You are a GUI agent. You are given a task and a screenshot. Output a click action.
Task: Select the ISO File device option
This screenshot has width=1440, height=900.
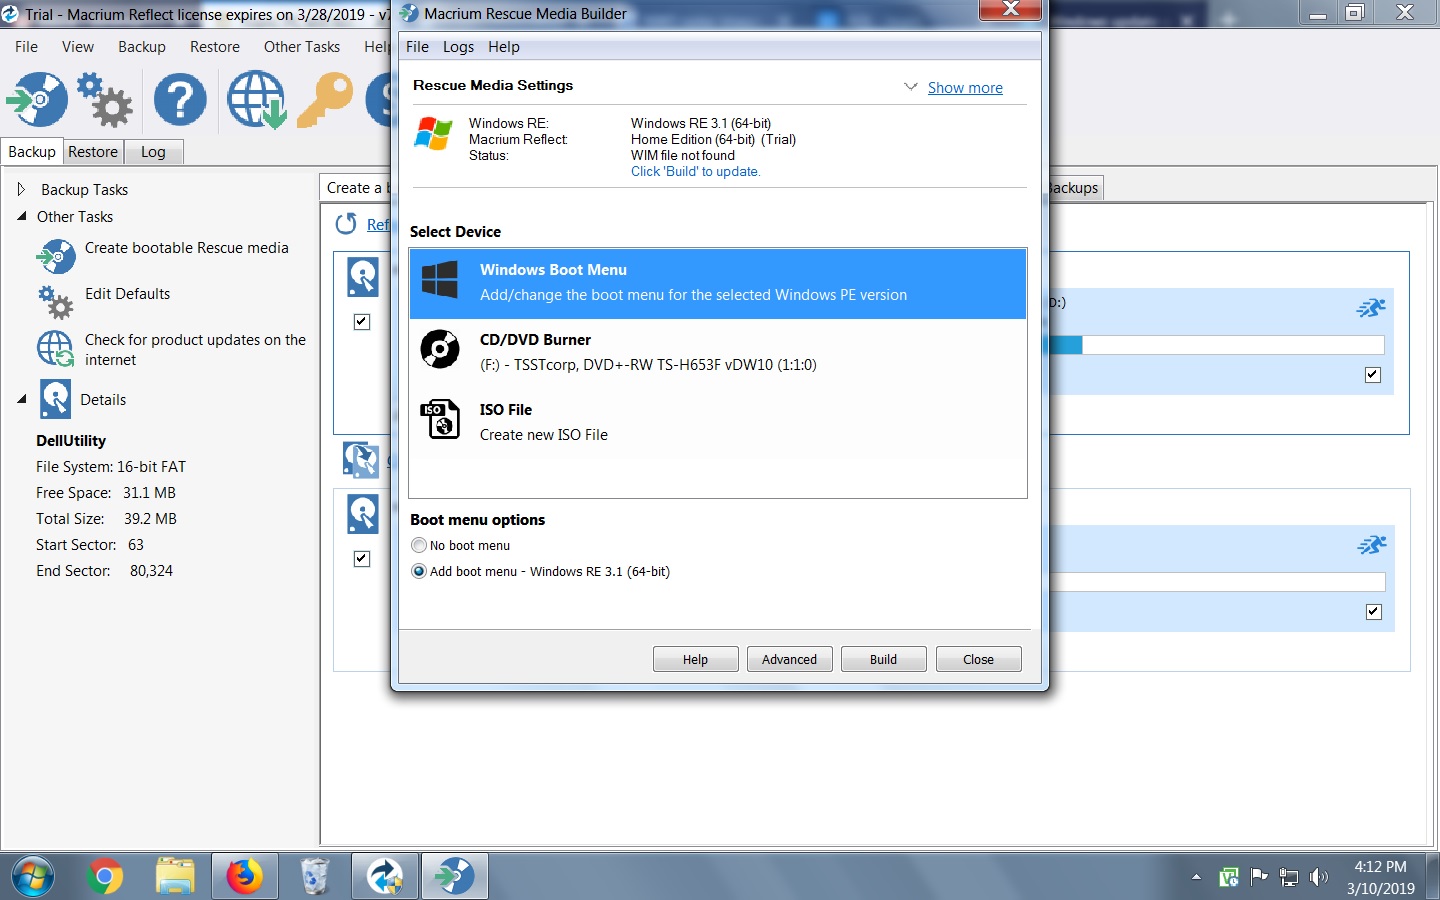(717, 422)
